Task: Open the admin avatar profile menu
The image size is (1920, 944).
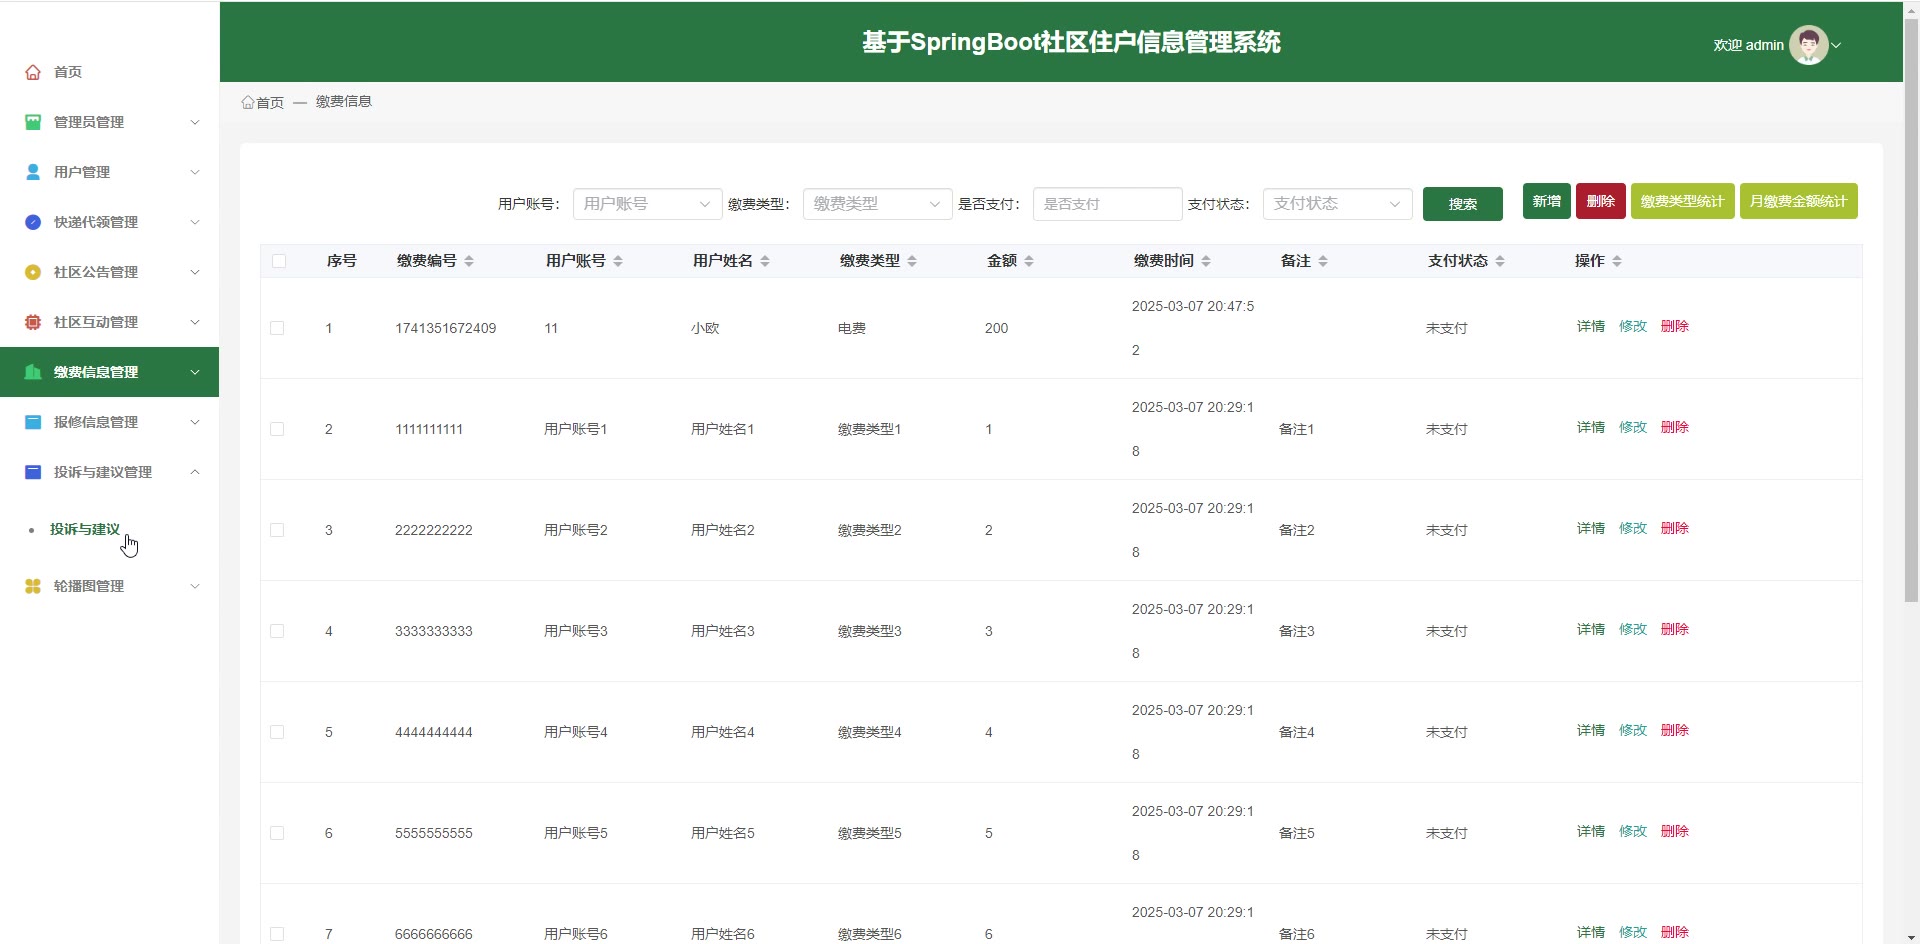Action: tap(1808, 45)
